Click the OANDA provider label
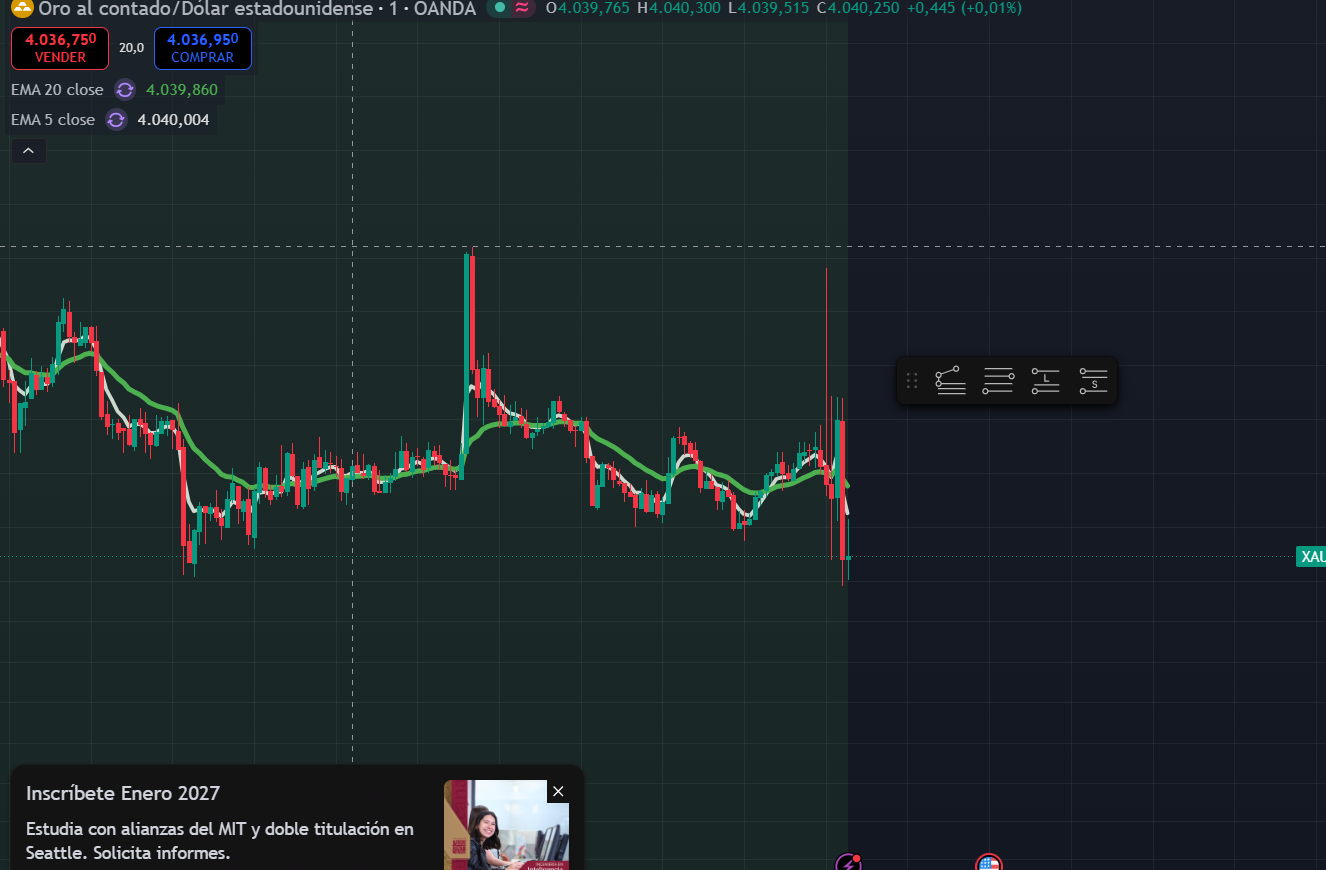 click(445, 8)
